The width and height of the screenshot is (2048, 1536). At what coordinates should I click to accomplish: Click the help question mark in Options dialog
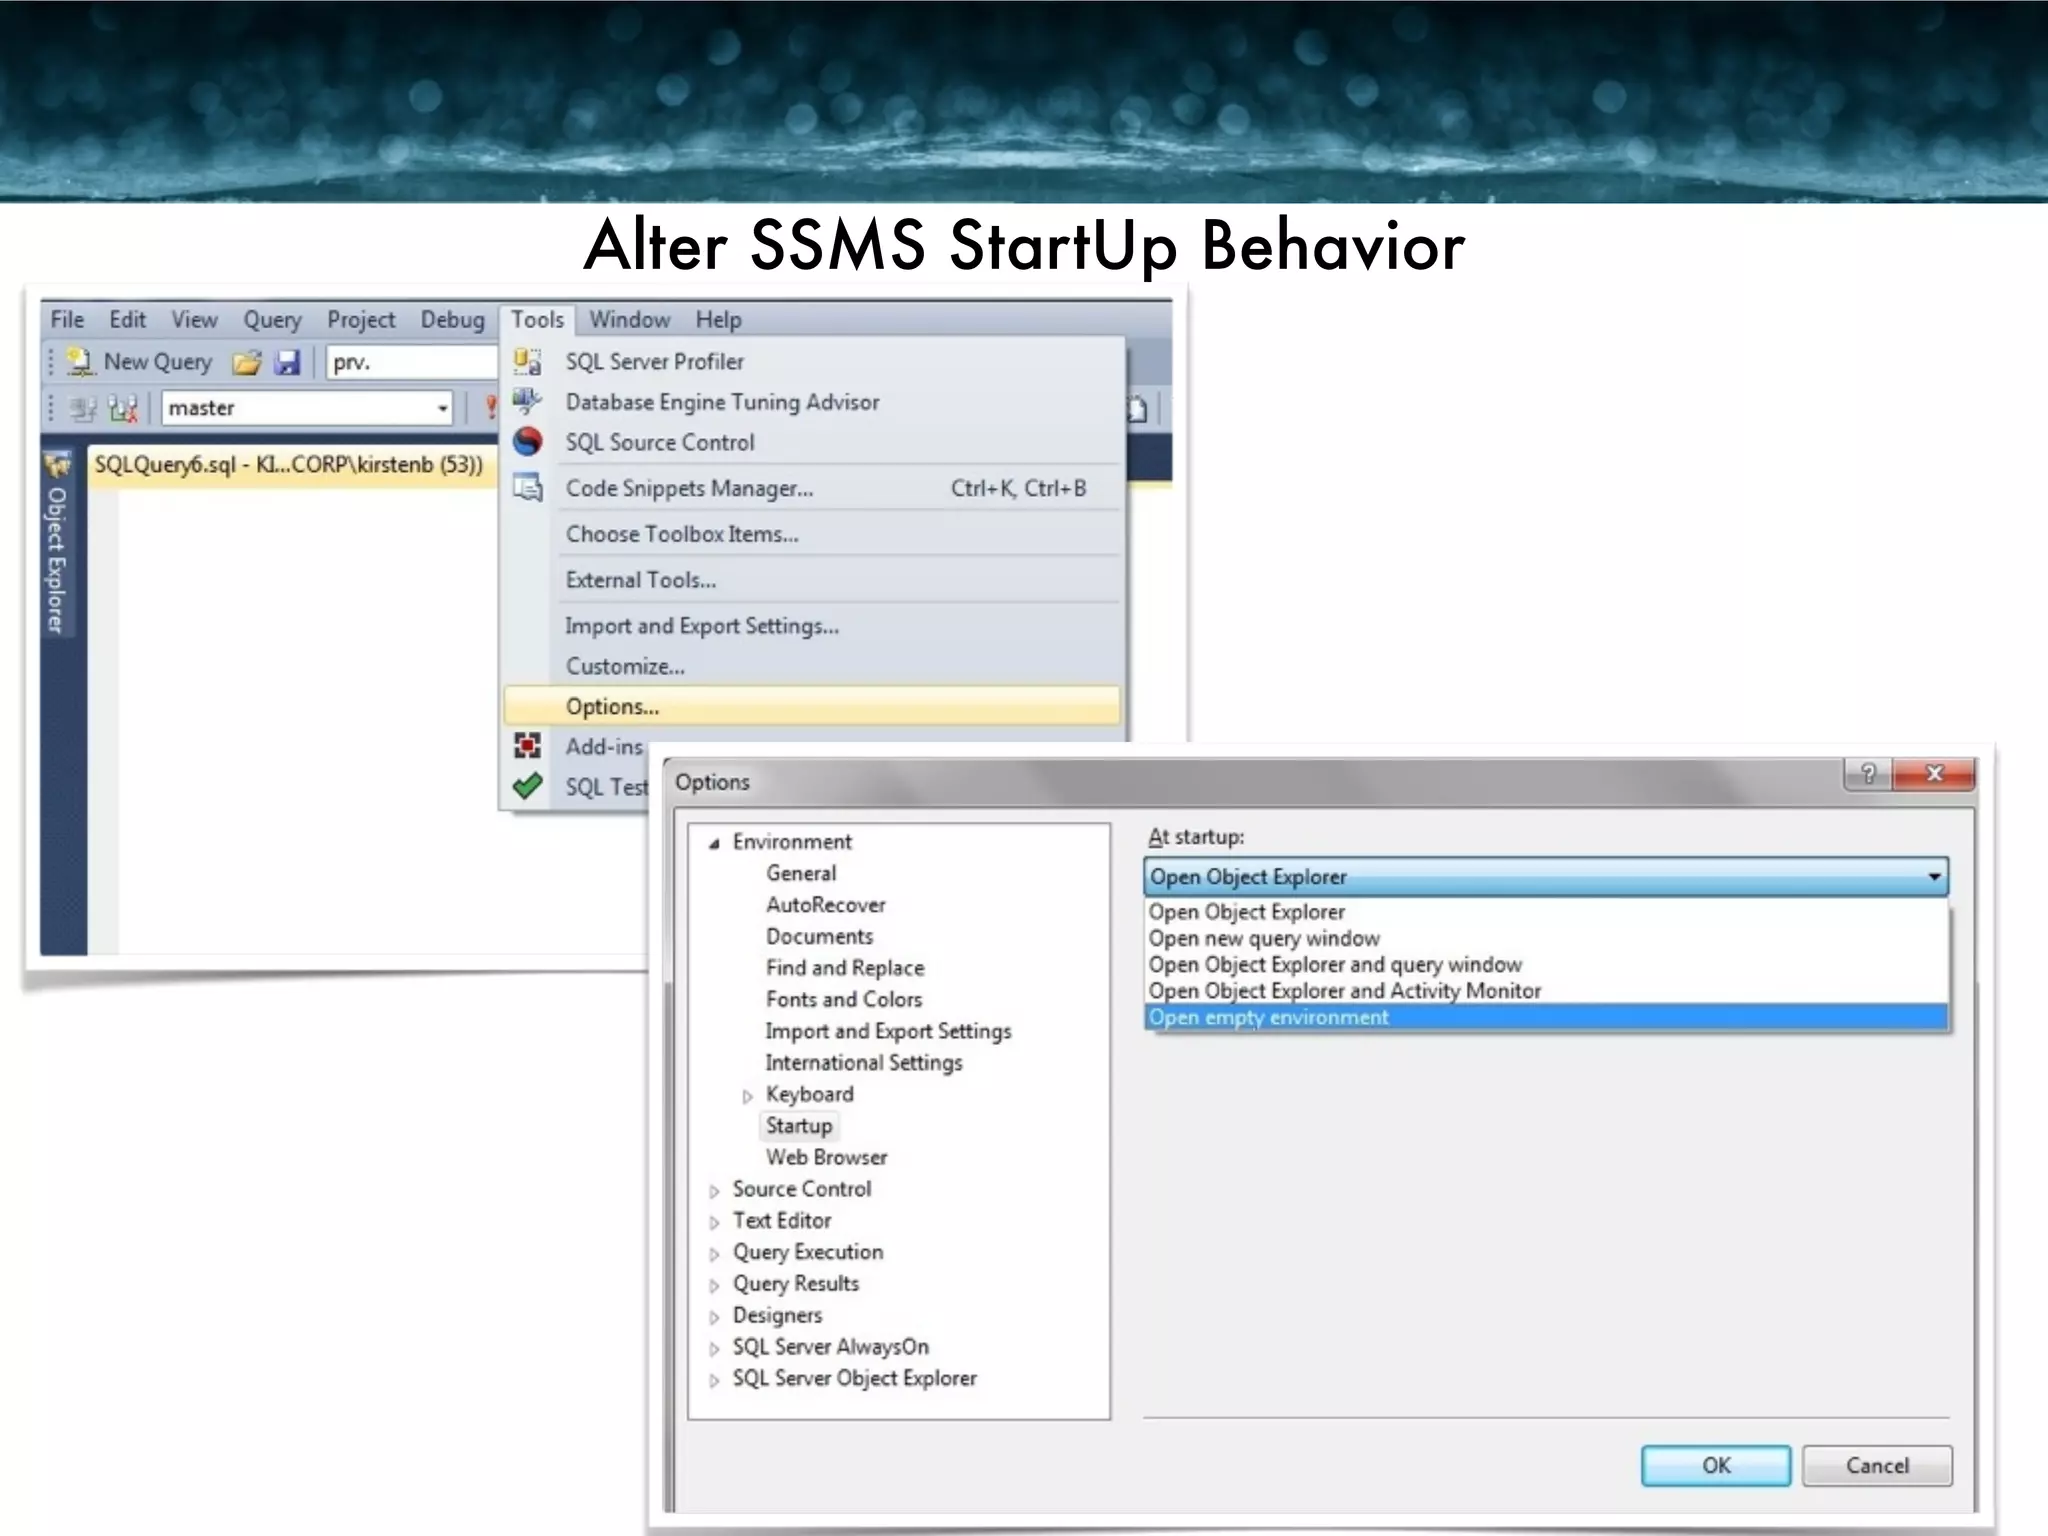(x=1868, y=774)
